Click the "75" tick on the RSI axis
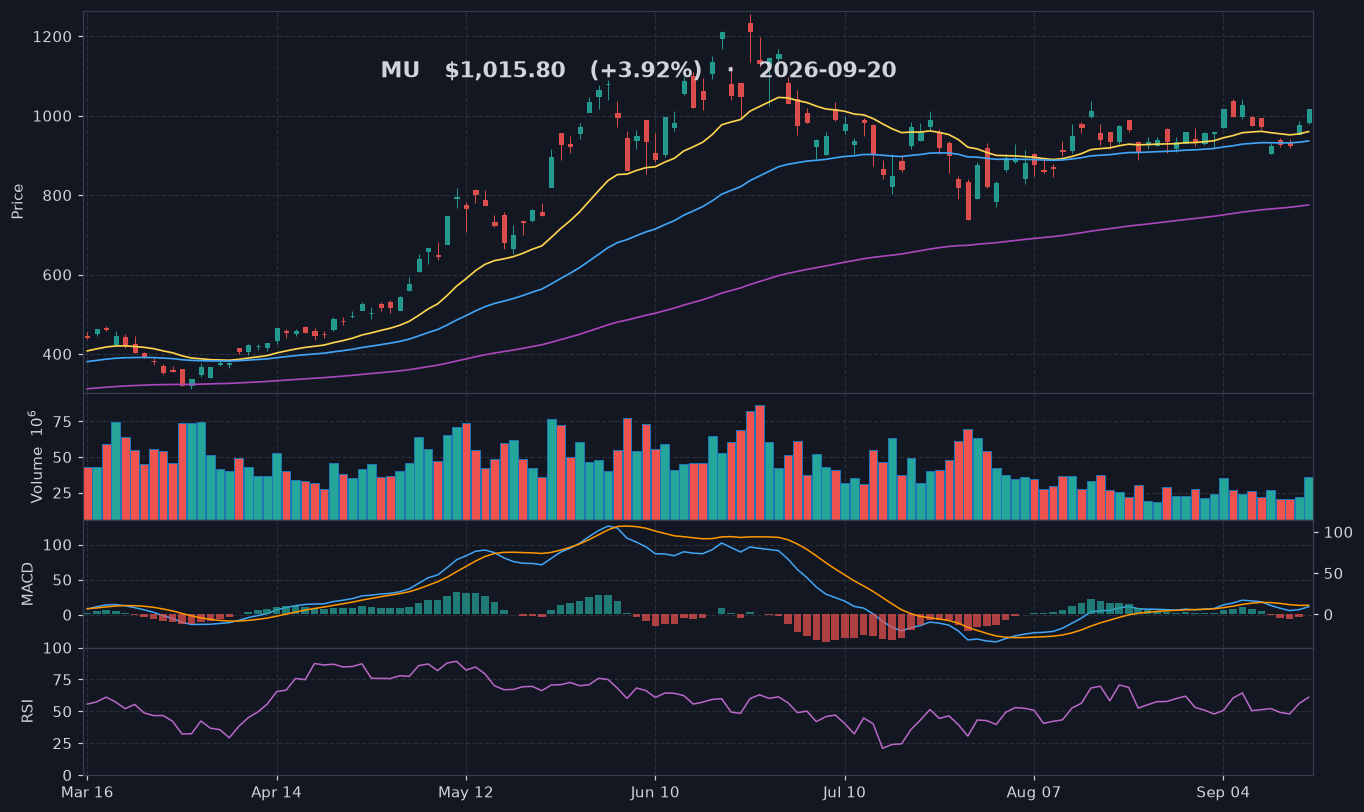The image size is (1364, 812). pos(63,681)
